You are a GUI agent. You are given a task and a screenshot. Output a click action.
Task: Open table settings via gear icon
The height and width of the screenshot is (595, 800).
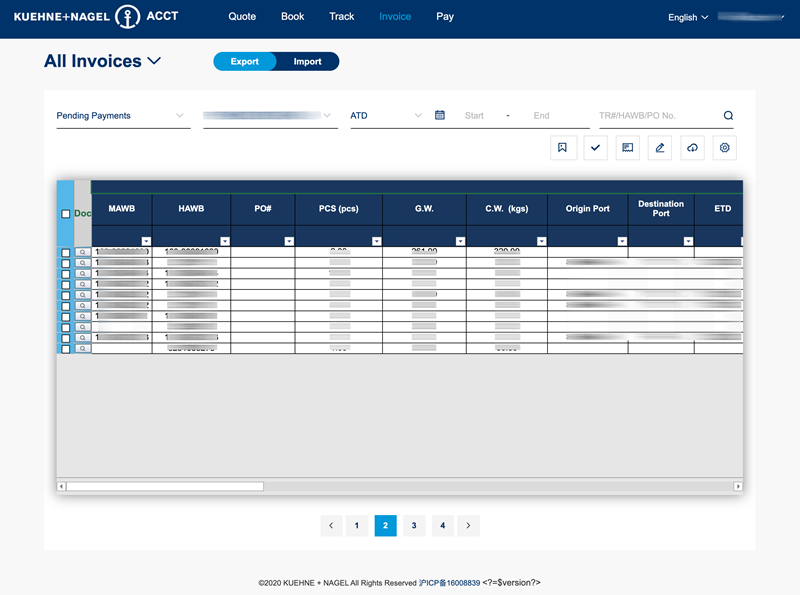tap(725, 148)
